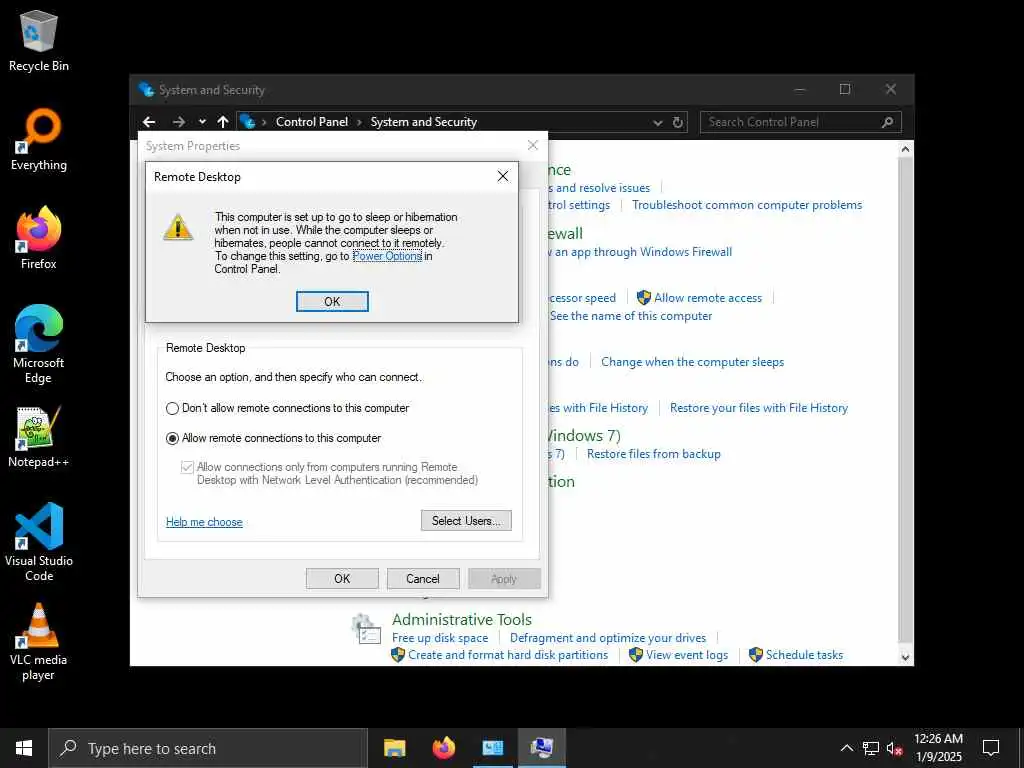Click the shield icon beside Schedule tasks
1024x768 pixels.
756,655
